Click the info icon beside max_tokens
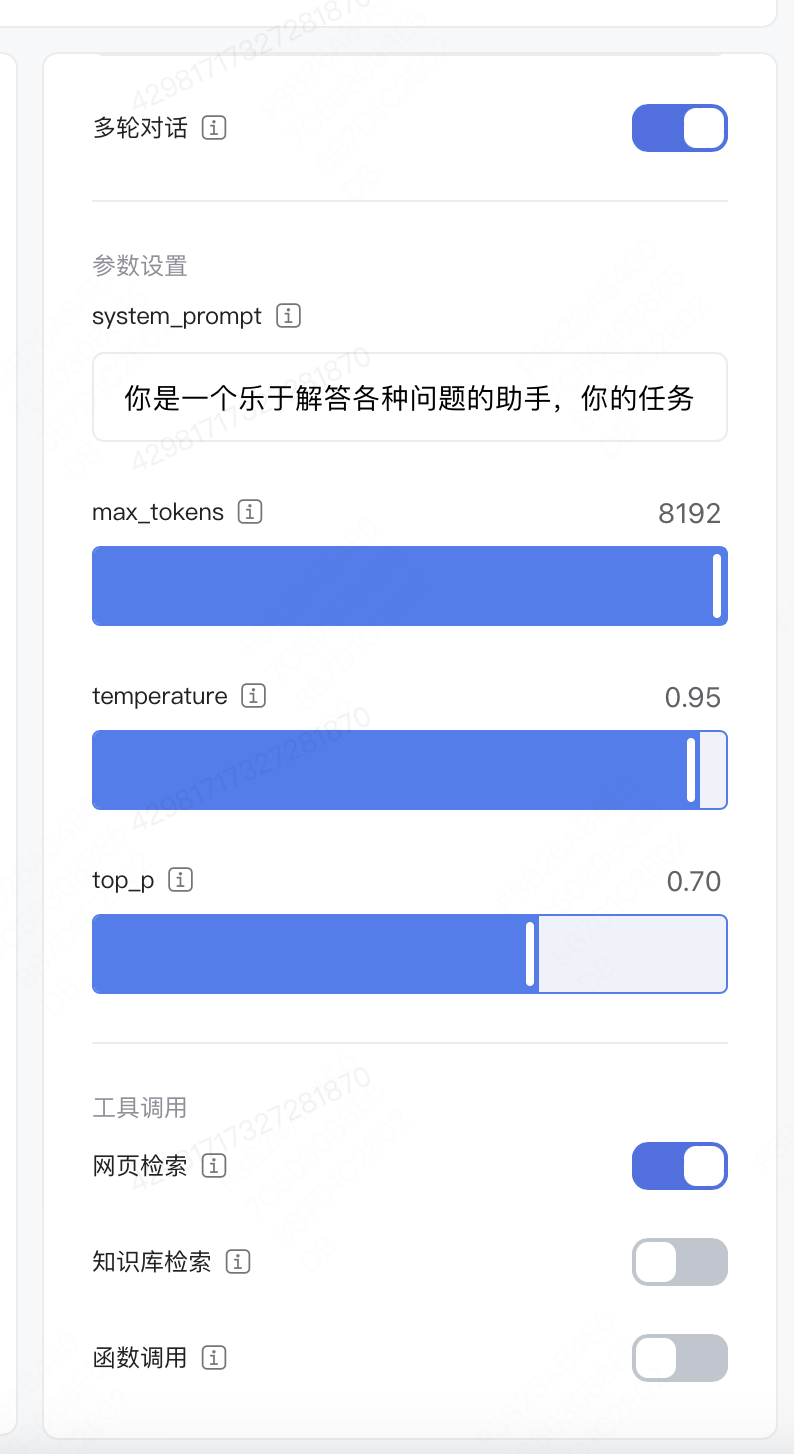 pos(250,512)
